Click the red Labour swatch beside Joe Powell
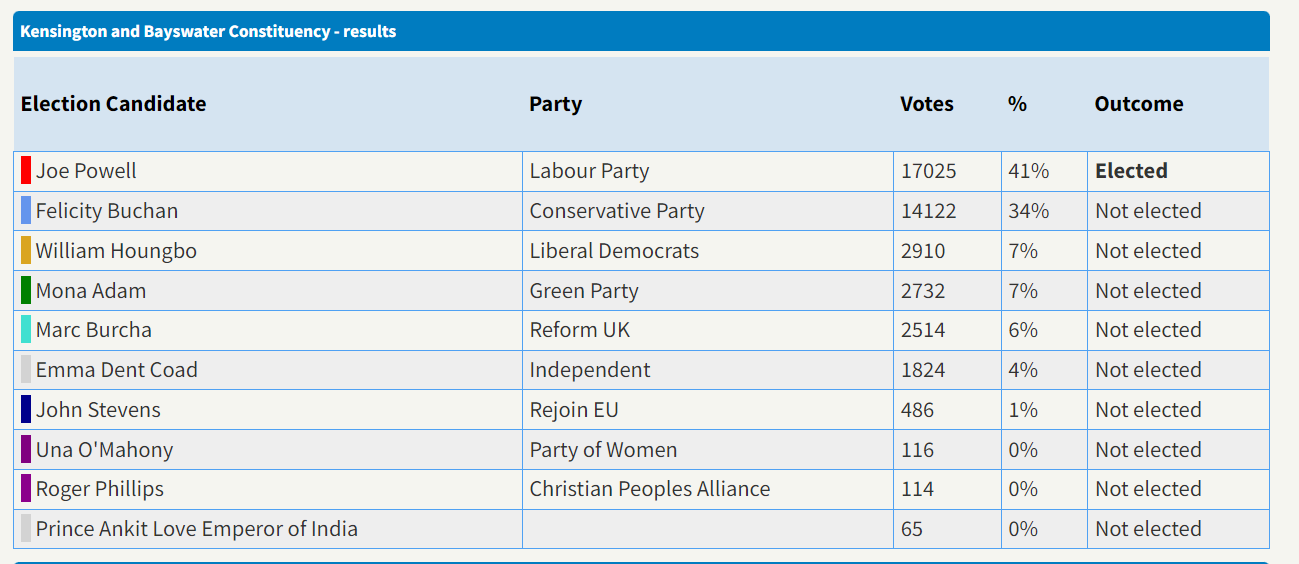 [26, 171]
